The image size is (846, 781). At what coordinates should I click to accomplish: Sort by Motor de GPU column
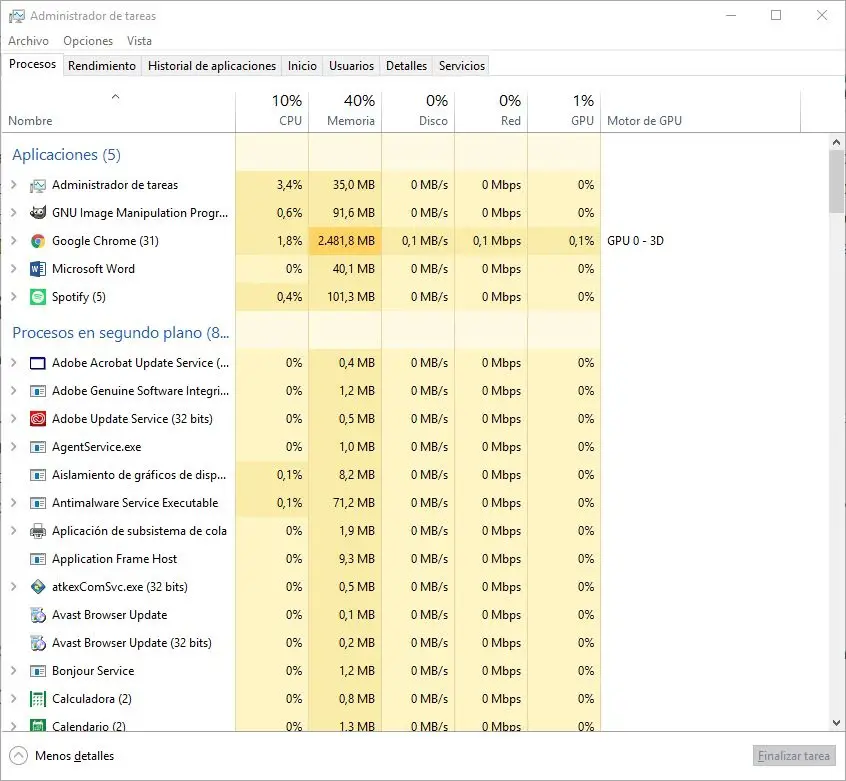coord(700,111)
